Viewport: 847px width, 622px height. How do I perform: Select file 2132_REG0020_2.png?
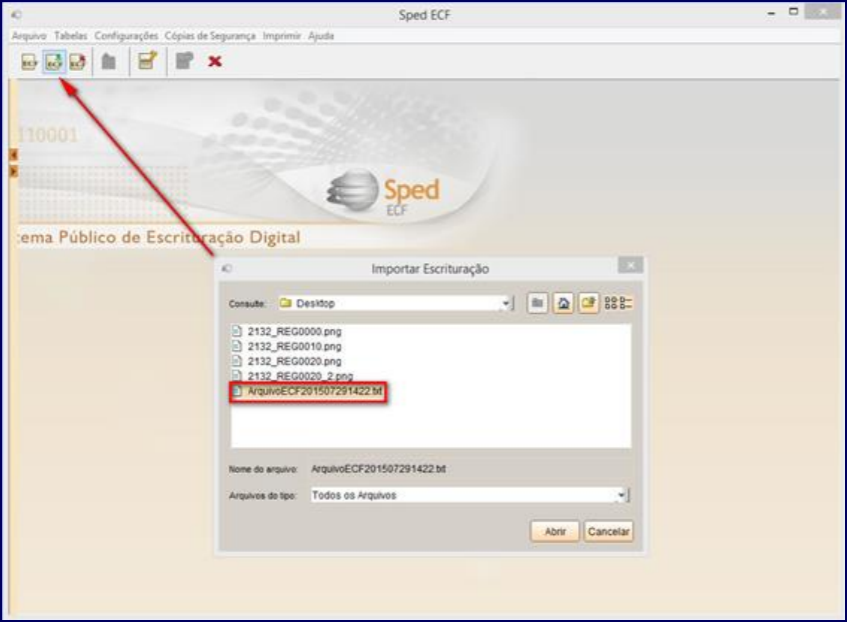300,376
